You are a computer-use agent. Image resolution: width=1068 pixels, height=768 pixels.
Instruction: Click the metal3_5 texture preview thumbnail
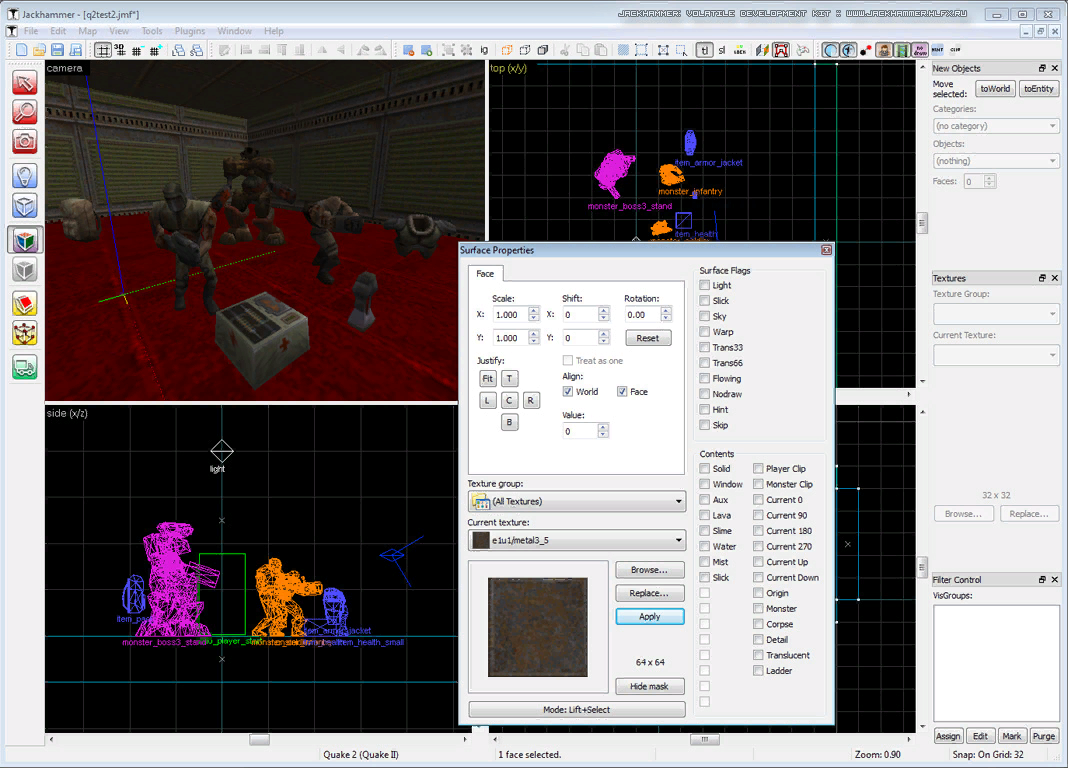[537, 627]
